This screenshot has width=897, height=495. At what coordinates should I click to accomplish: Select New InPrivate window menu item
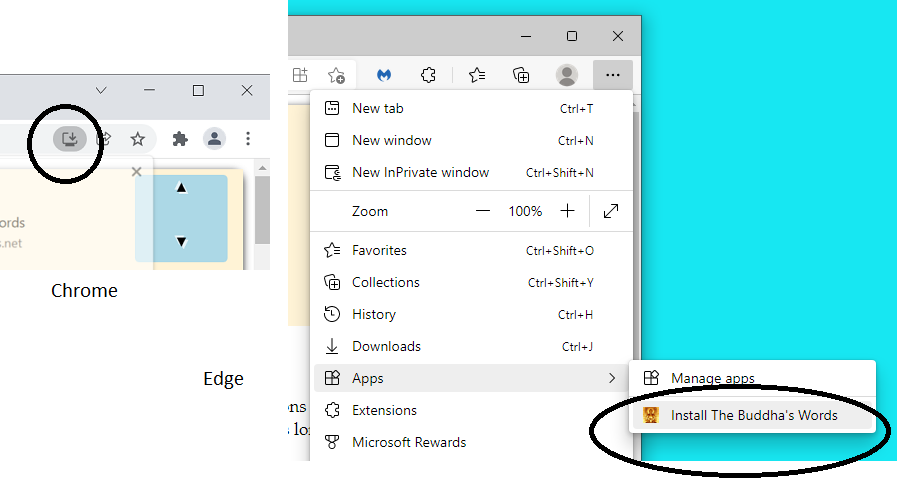pos(471,172)
